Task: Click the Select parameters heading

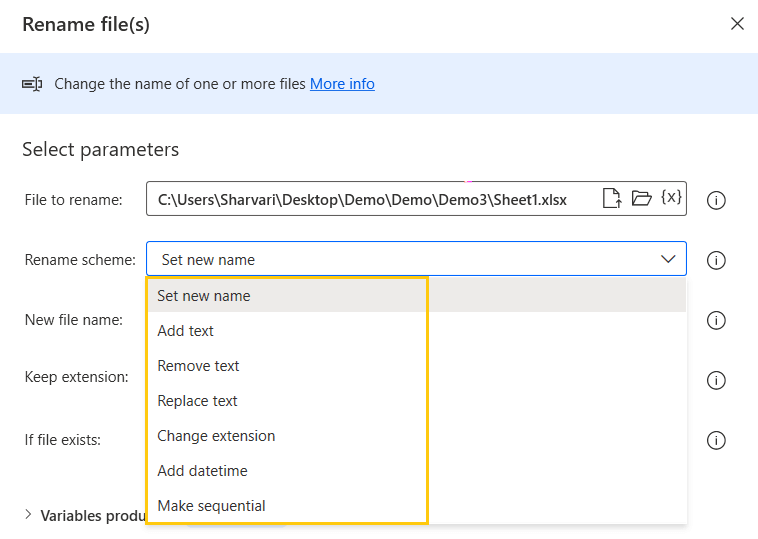Action: coord(101,150)
